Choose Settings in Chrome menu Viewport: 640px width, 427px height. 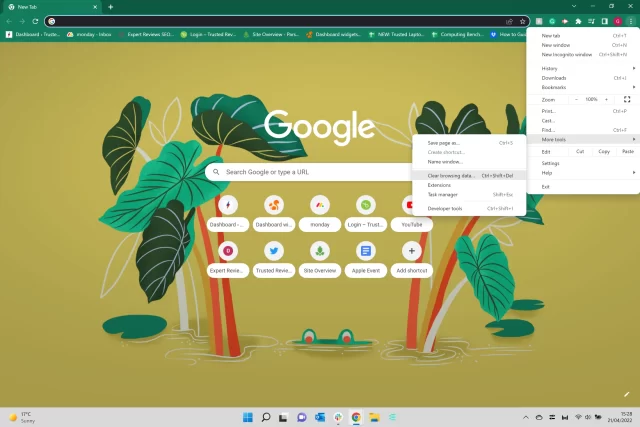point(583,163)
